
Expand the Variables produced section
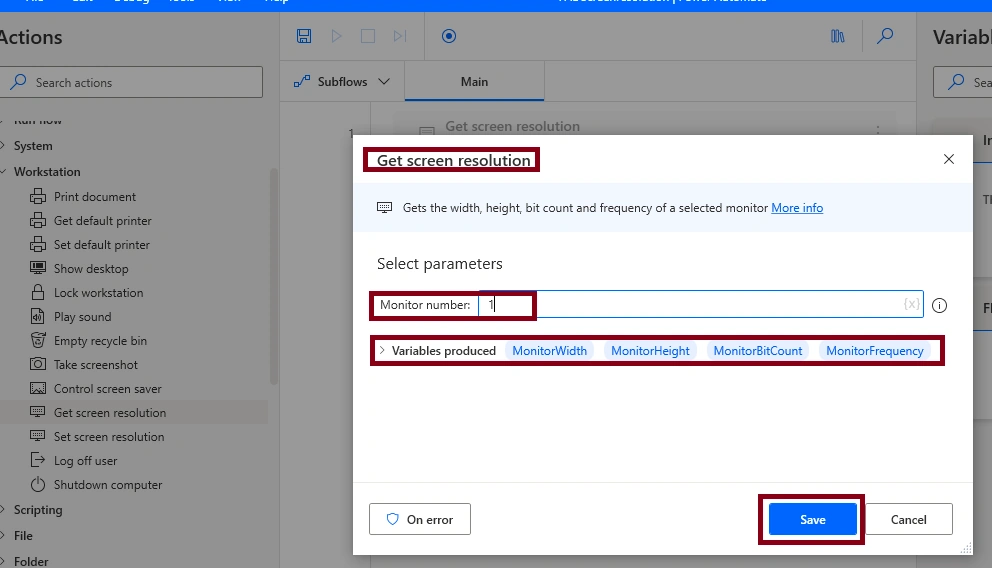pos(382,350)
